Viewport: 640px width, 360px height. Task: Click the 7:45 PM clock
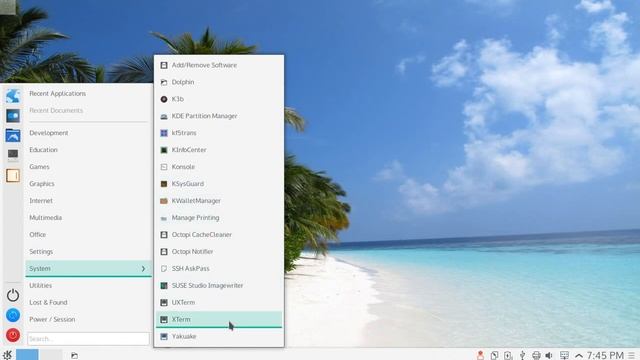605,355
